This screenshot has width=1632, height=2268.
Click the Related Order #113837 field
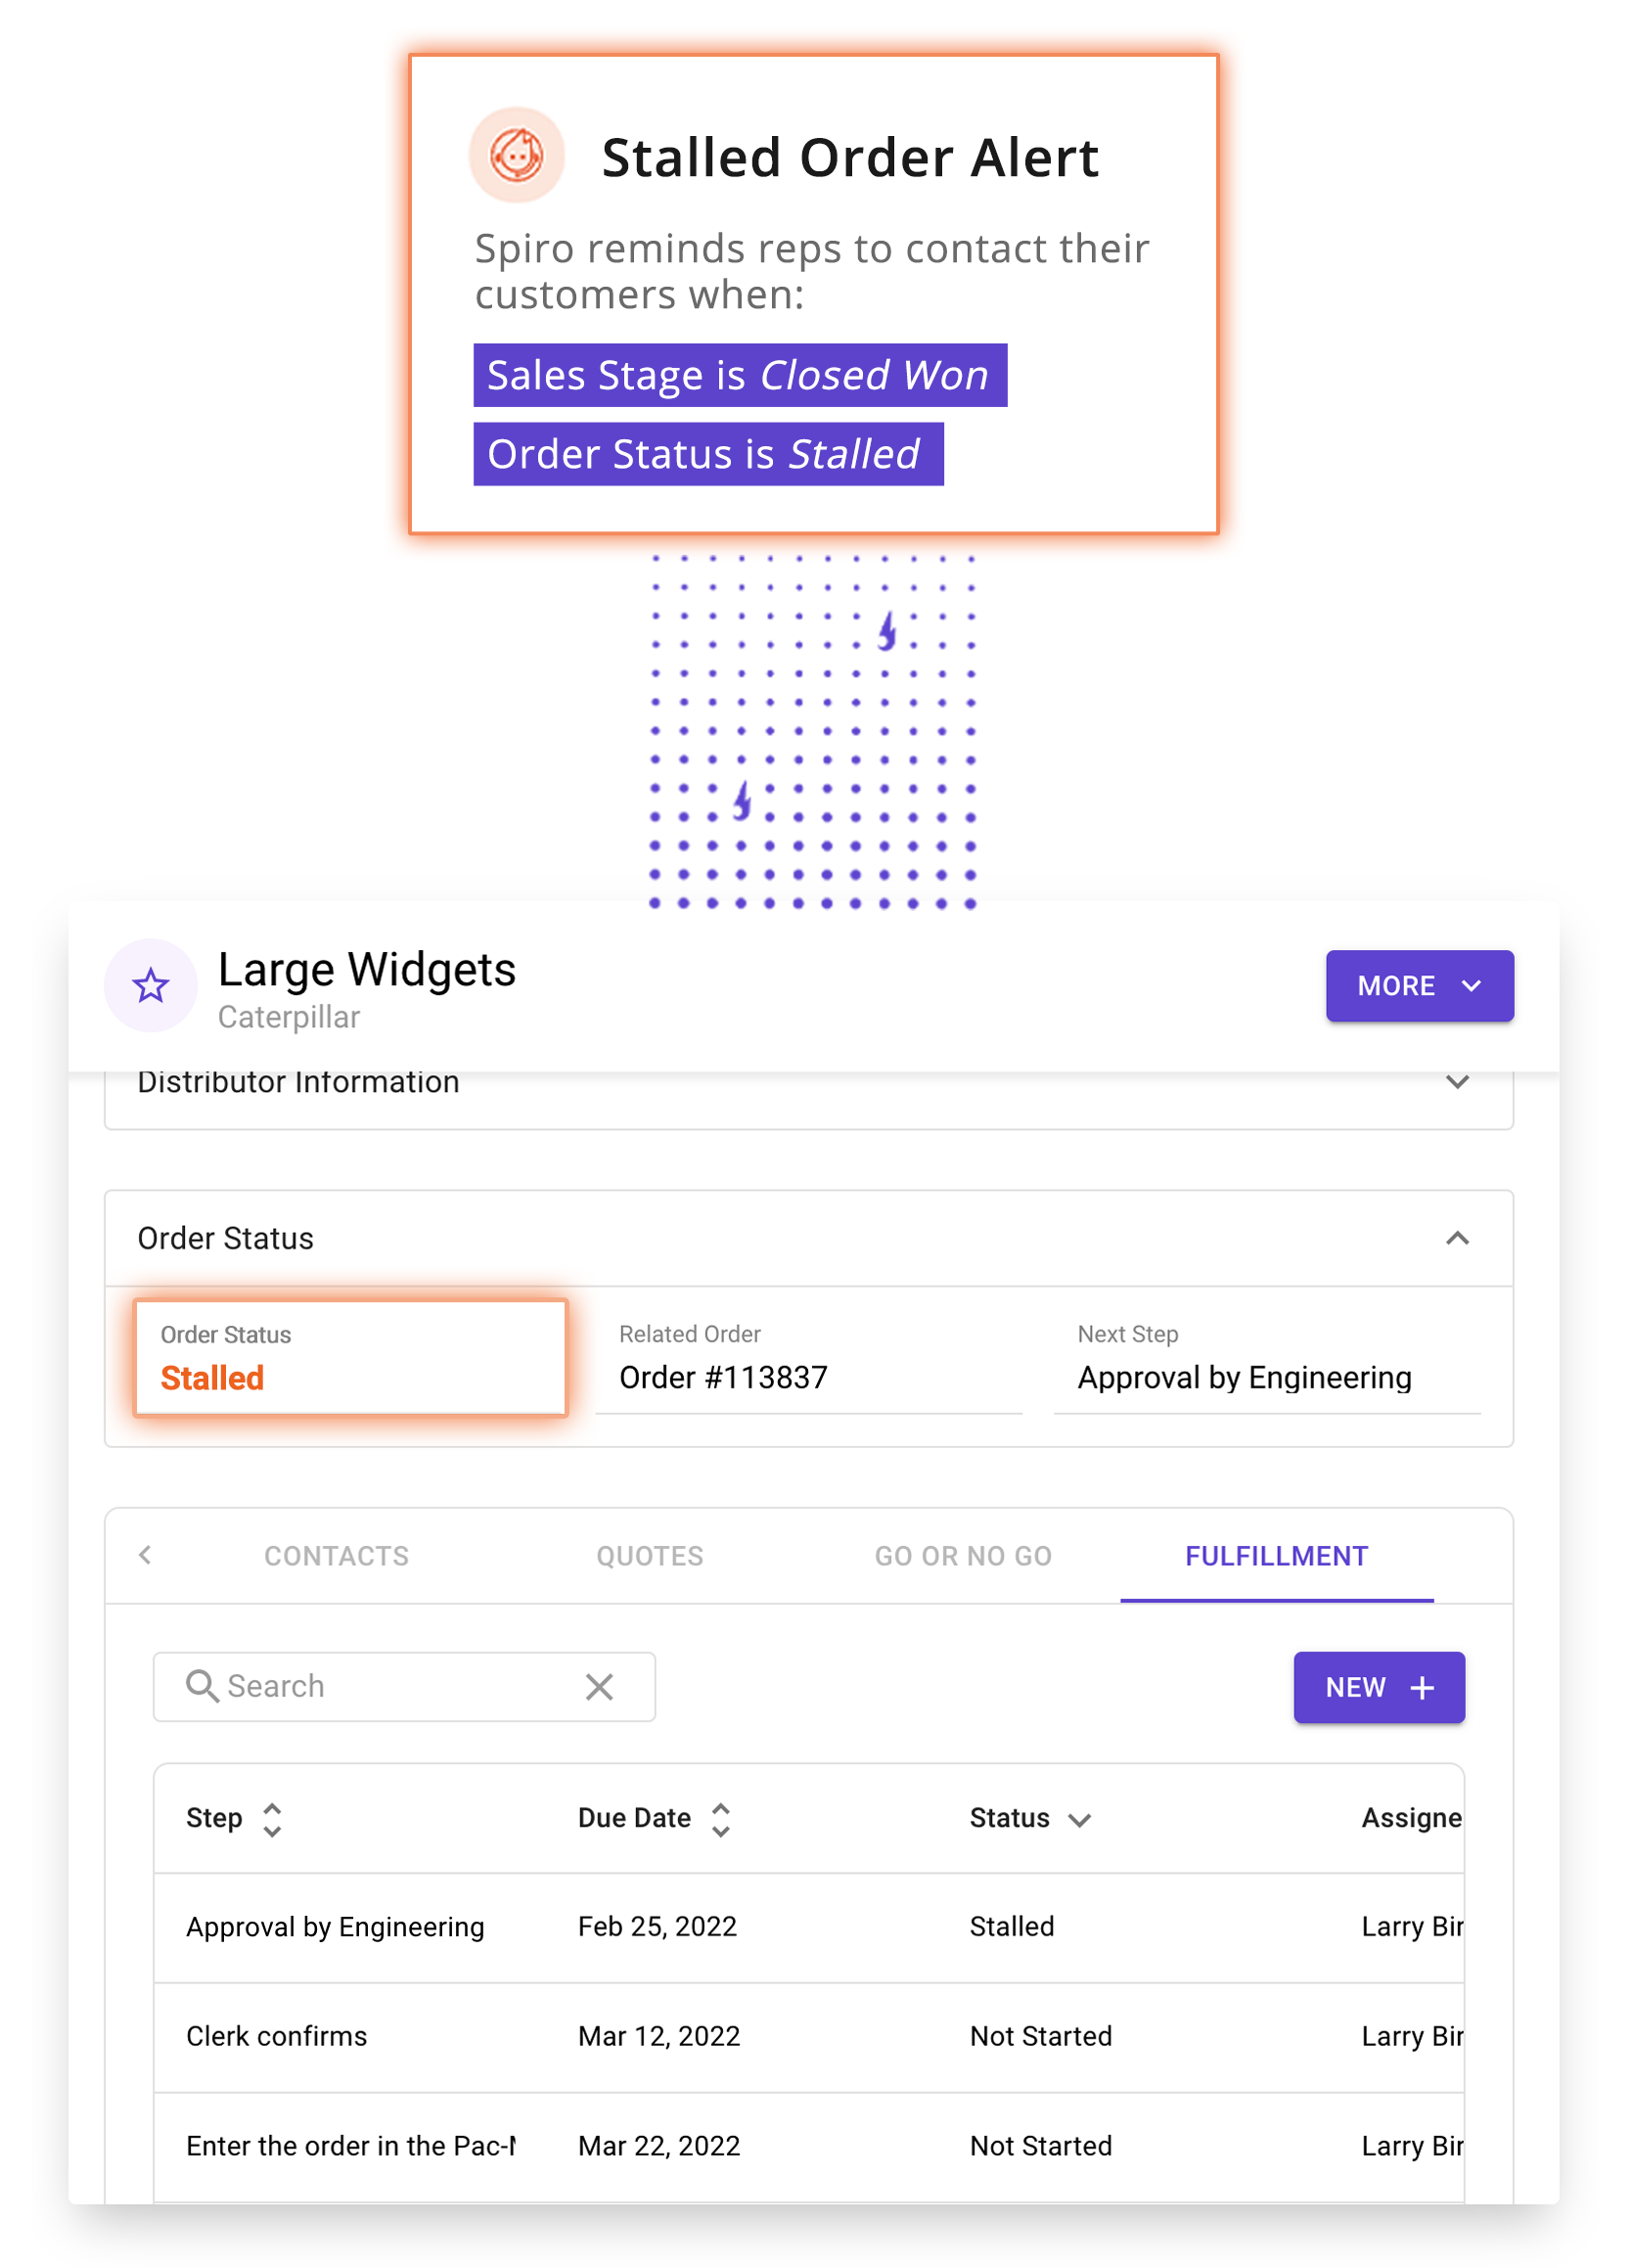808,1358
